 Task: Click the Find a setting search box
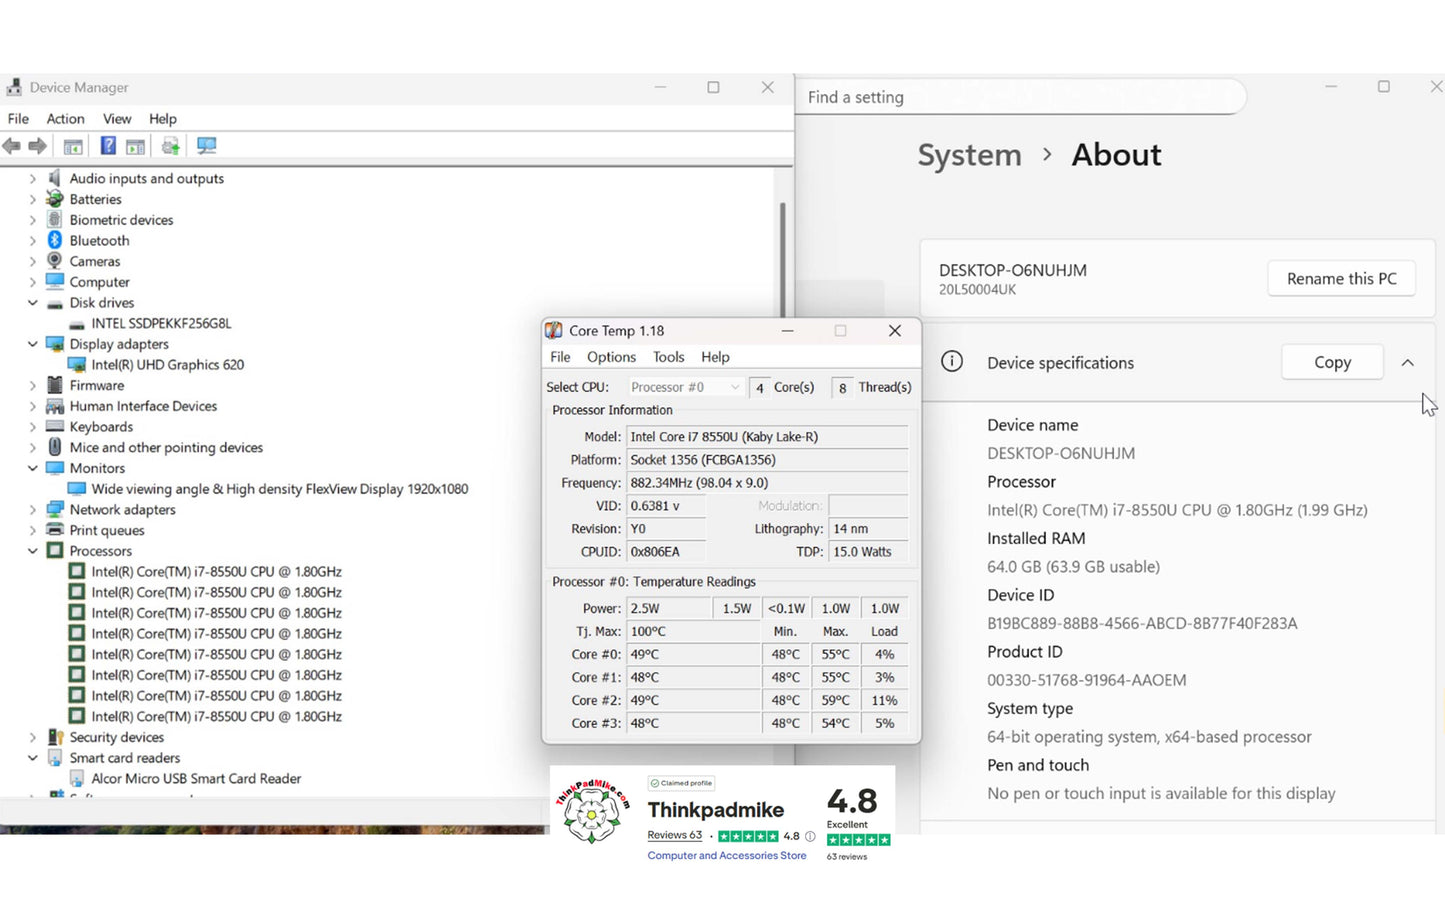pos(1022,97)
